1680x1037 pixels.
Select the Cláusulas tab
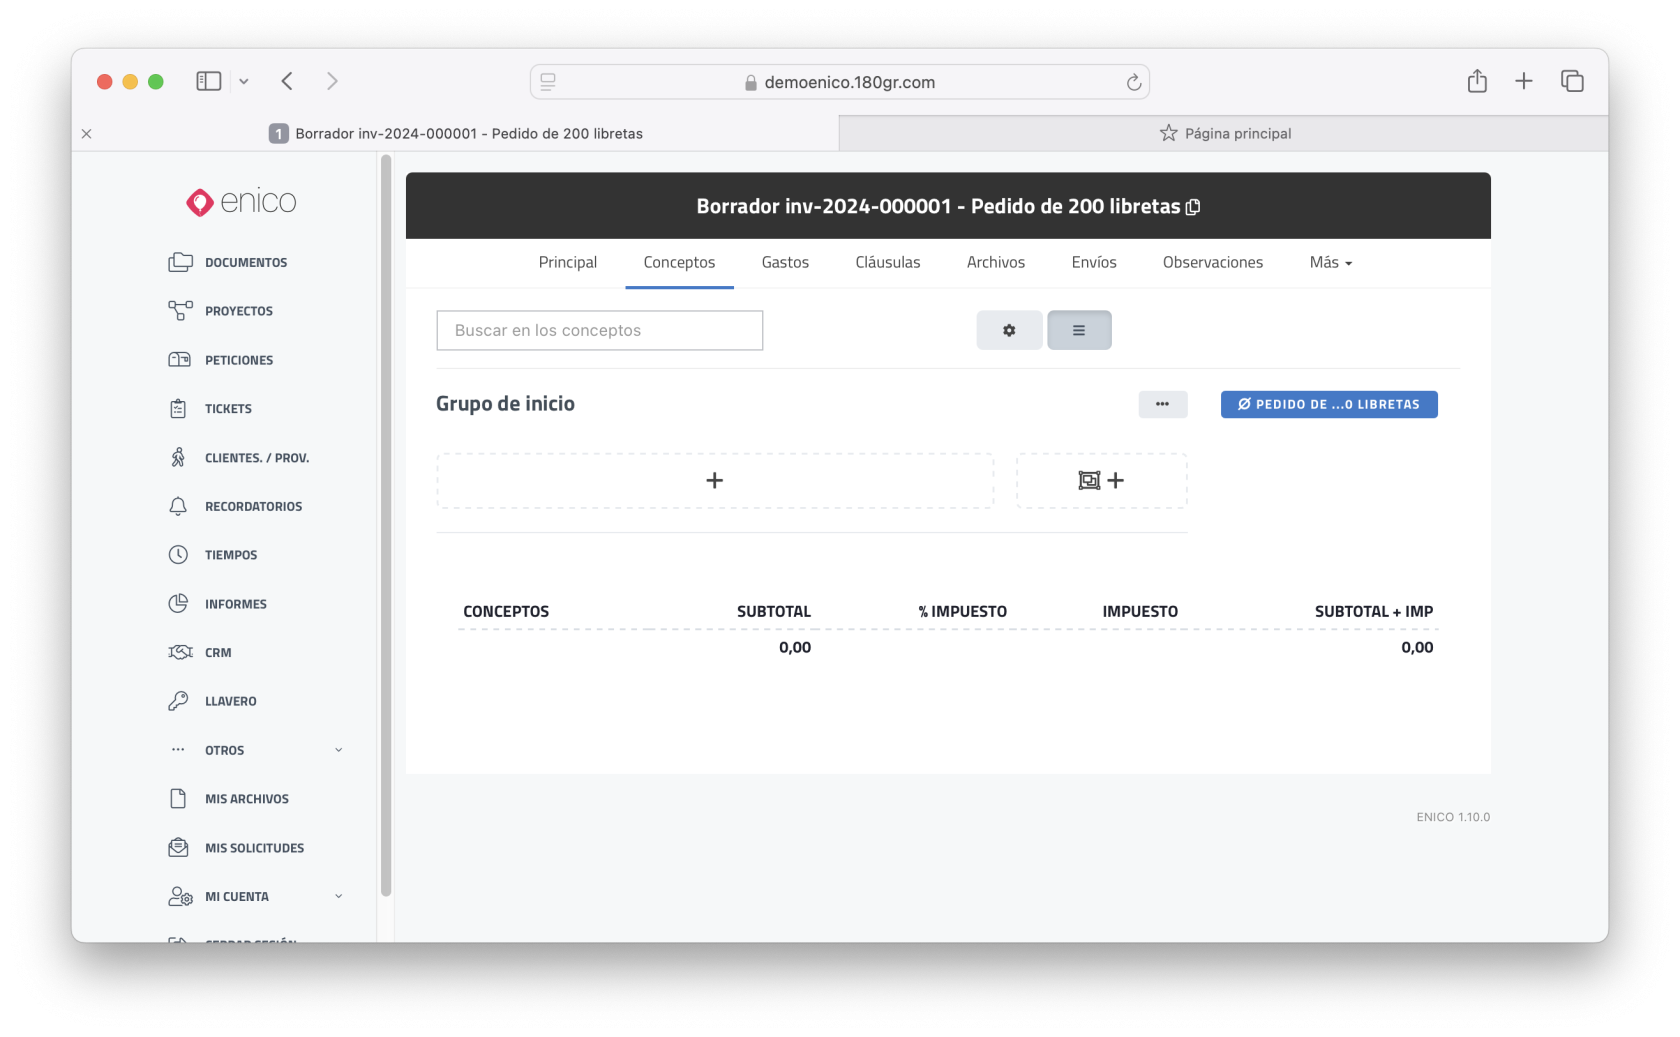click(887, 262)
